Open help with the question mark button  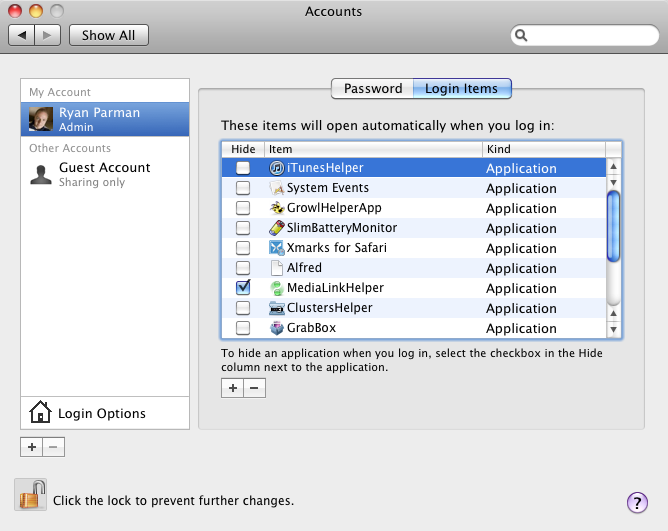637,503
